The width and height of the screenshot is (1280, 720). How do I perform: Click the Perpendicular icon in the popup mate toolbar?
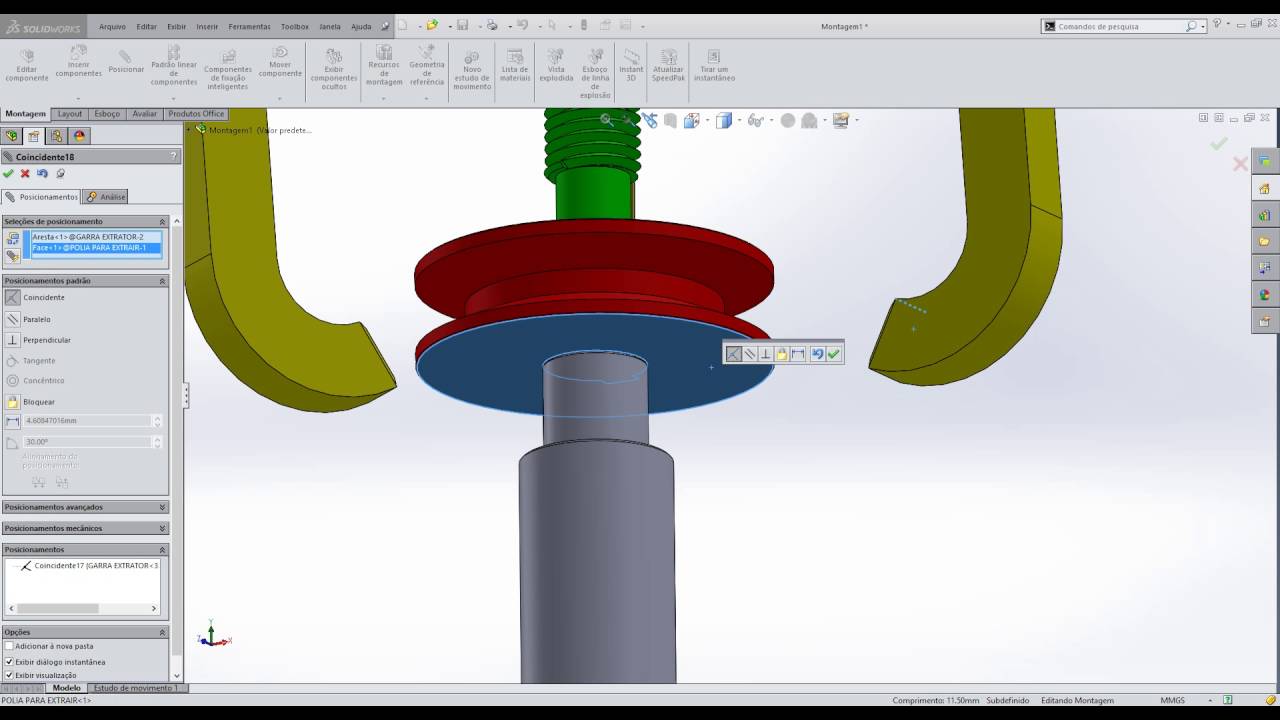coord(766,354)
